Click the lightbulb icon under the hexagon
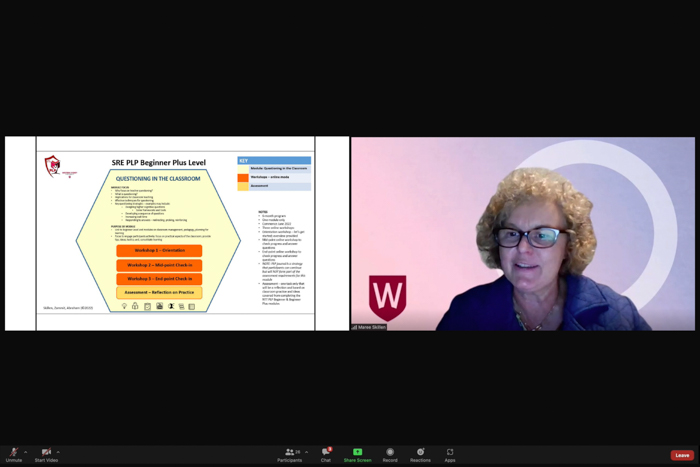Screen dimensions: 700x467 coord(125,306)
